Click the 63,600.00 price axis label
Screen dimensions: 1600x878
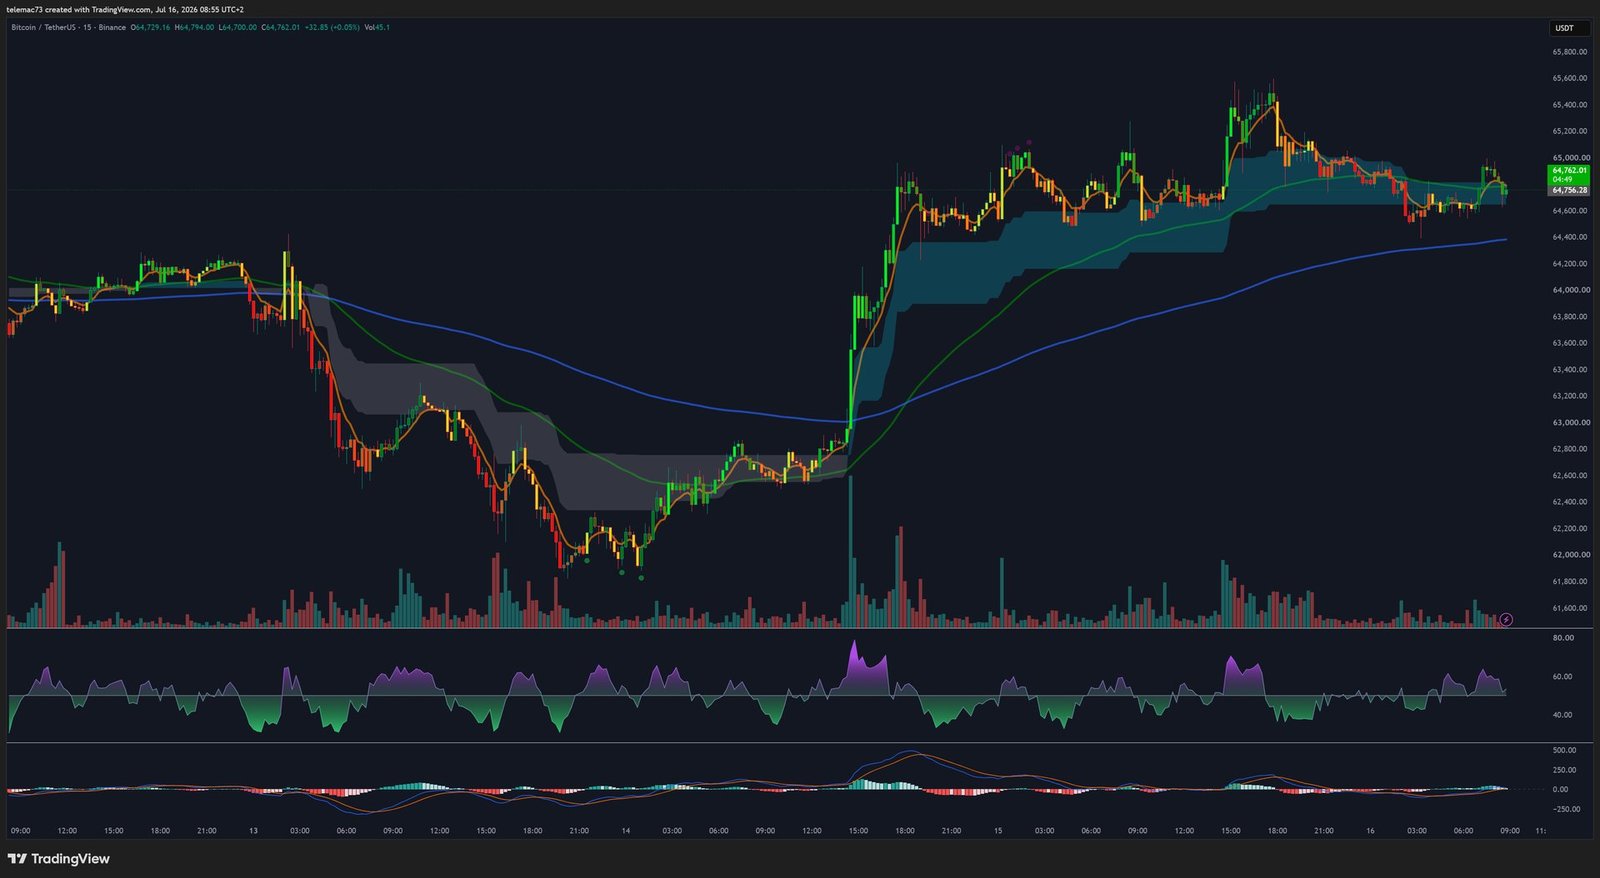click(1569, 343)
